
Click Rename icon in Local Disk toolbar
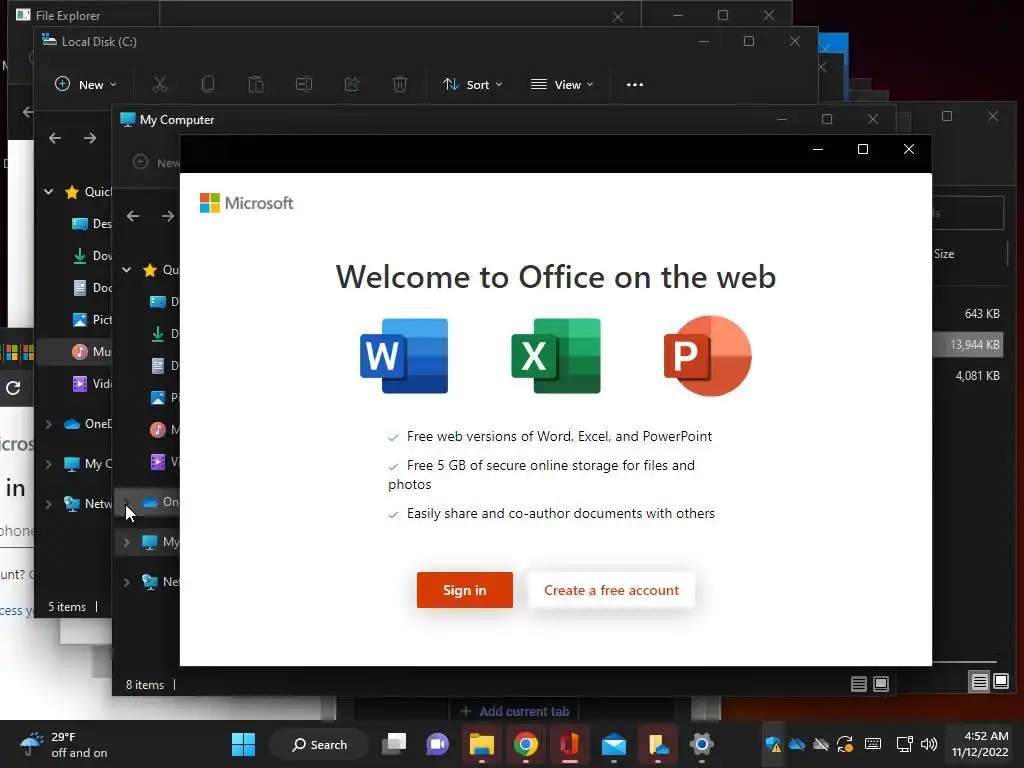click(x=304, y=84)
